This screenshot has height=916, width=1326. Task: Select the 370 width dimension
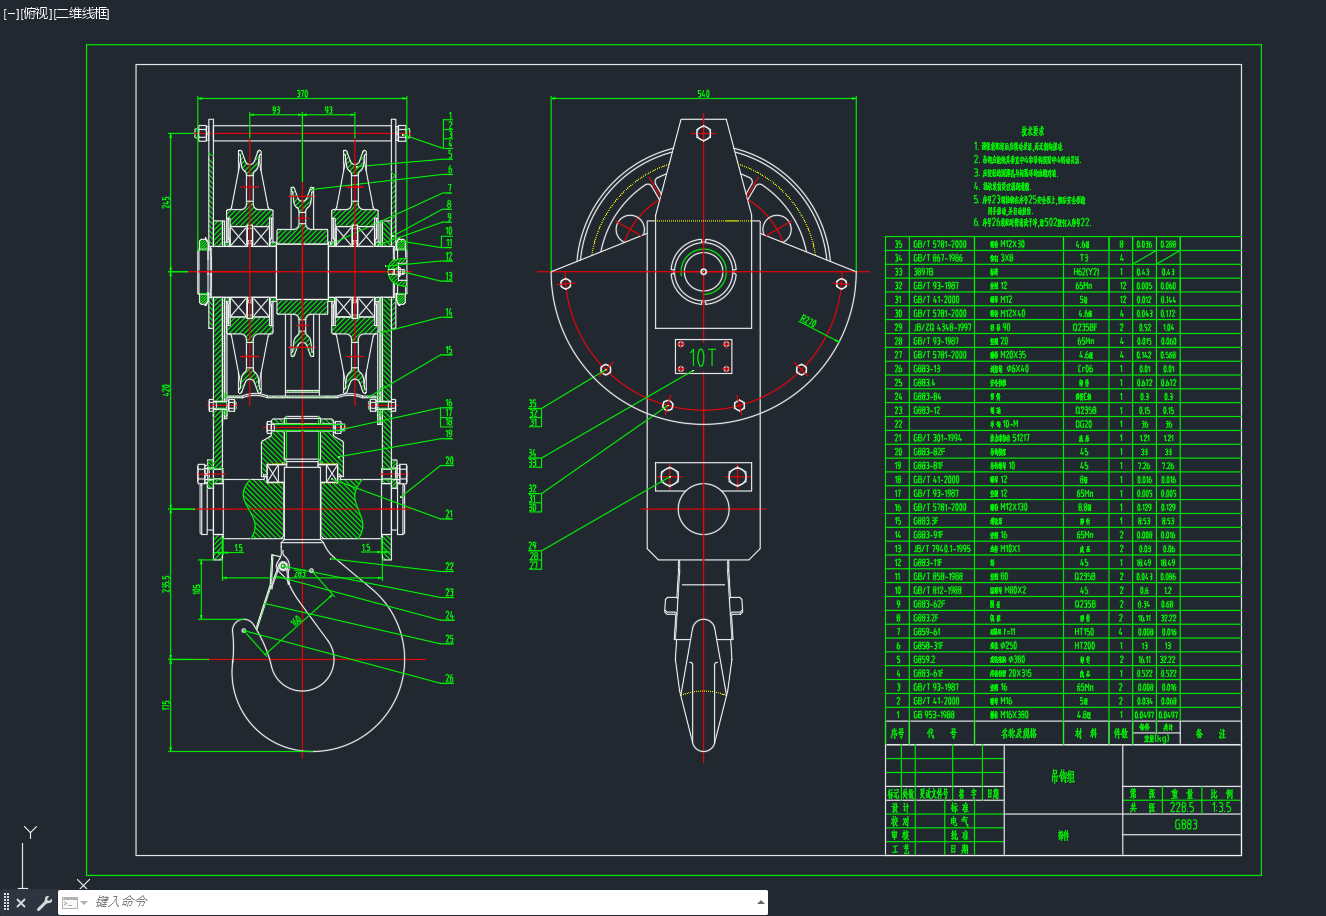(302, 94)
